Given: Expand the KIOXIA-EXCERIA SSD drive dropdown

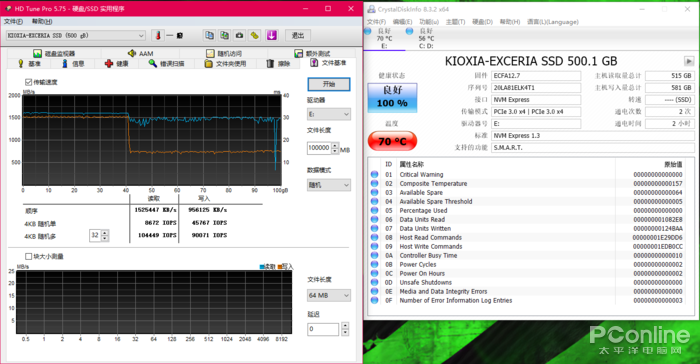Looking at the screenshot, I should pos(76,36).
